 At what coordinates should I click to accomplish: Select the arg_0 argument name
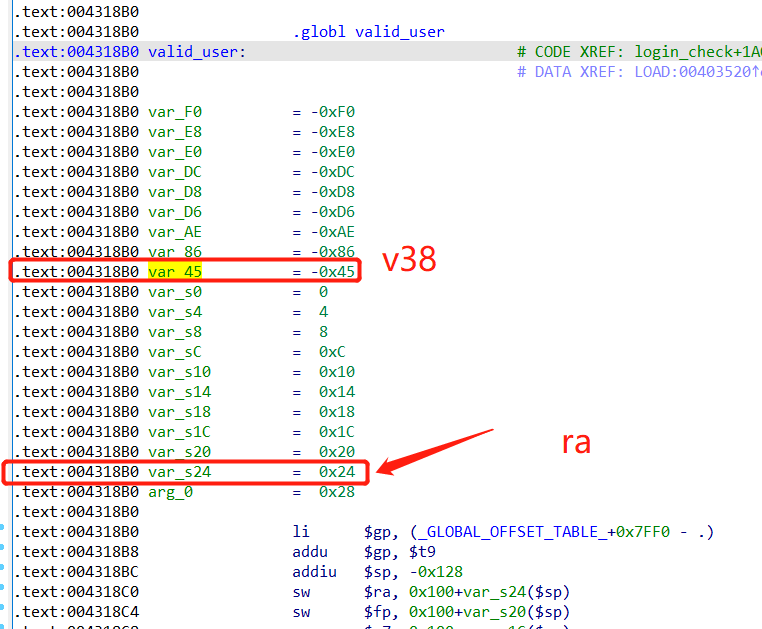(171, 492)
